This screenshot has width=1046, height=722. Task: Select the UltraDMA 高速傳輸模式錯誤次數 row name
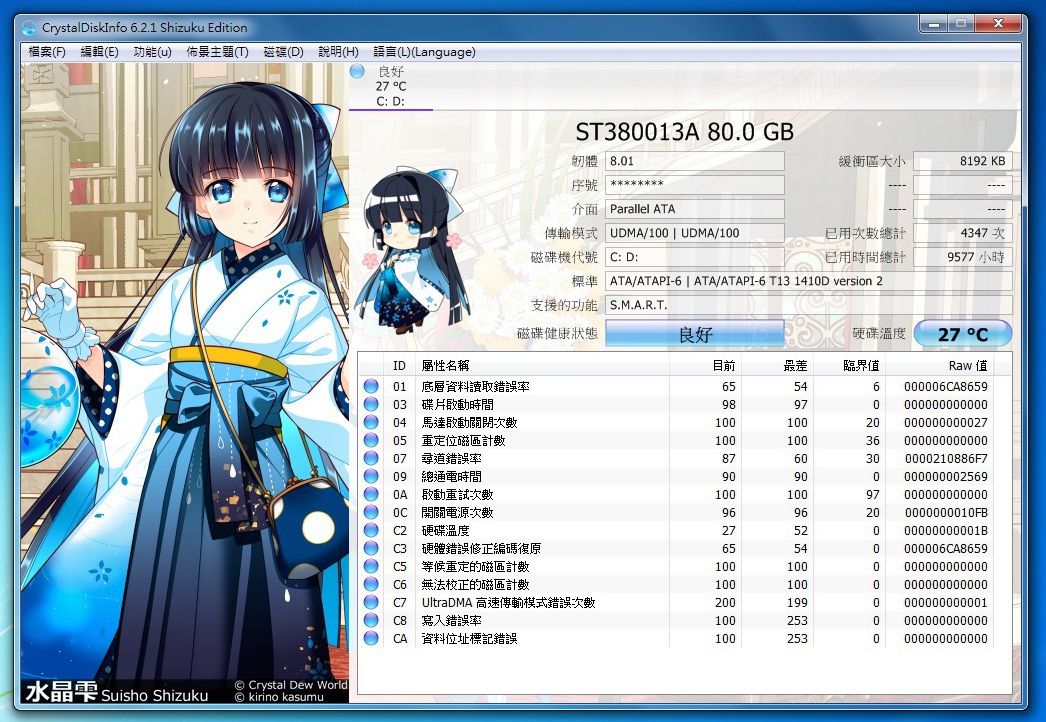(508, 603)
